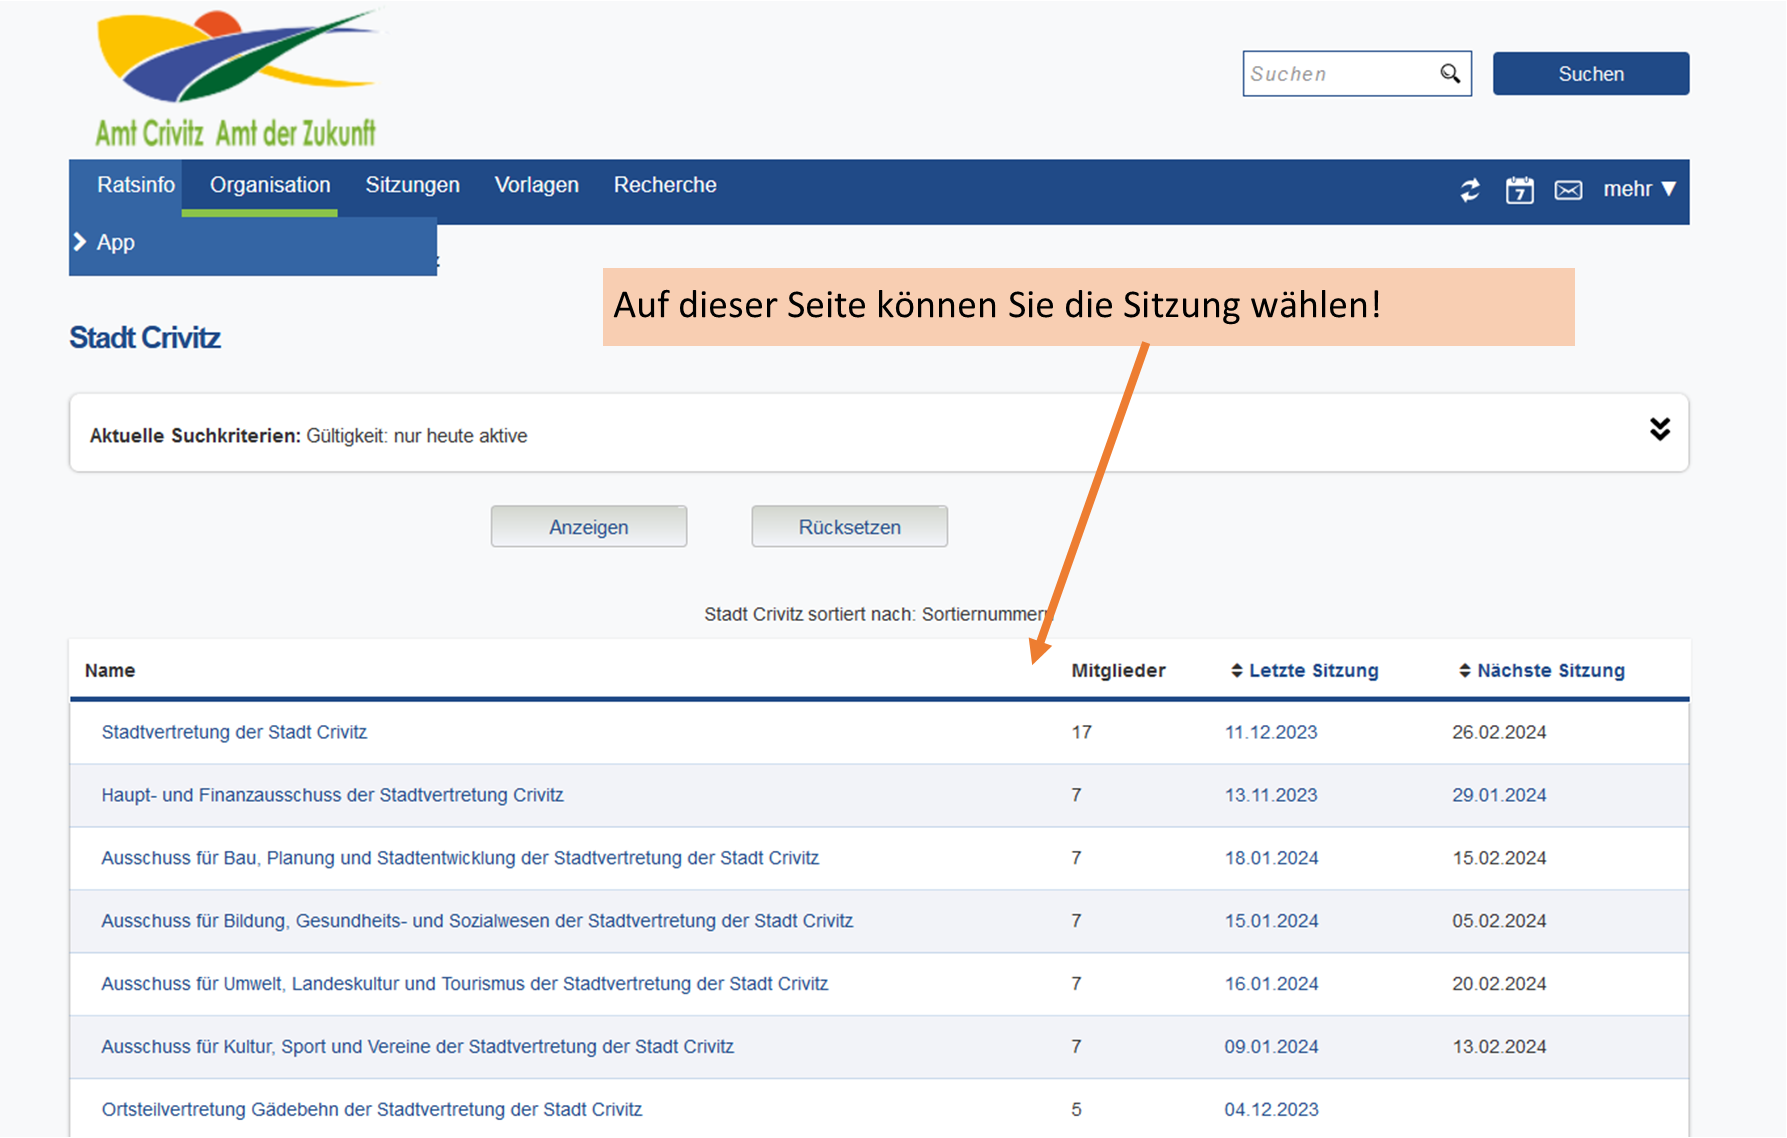This screenshot has width=1787, height=1138.
Task: Open the Vorlagen menu item
Action: coord(536,185)
